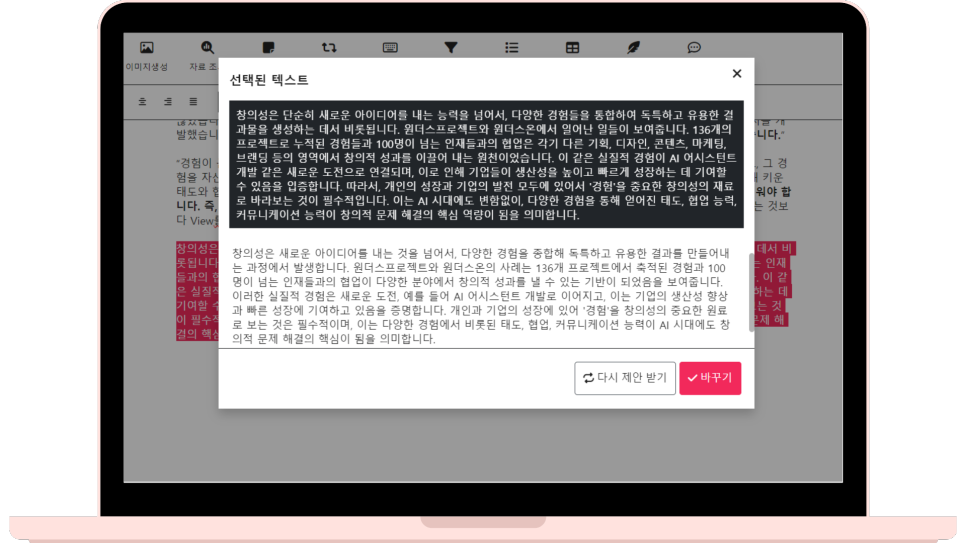Click the bulleted list toolbar icon

(511, 47)
